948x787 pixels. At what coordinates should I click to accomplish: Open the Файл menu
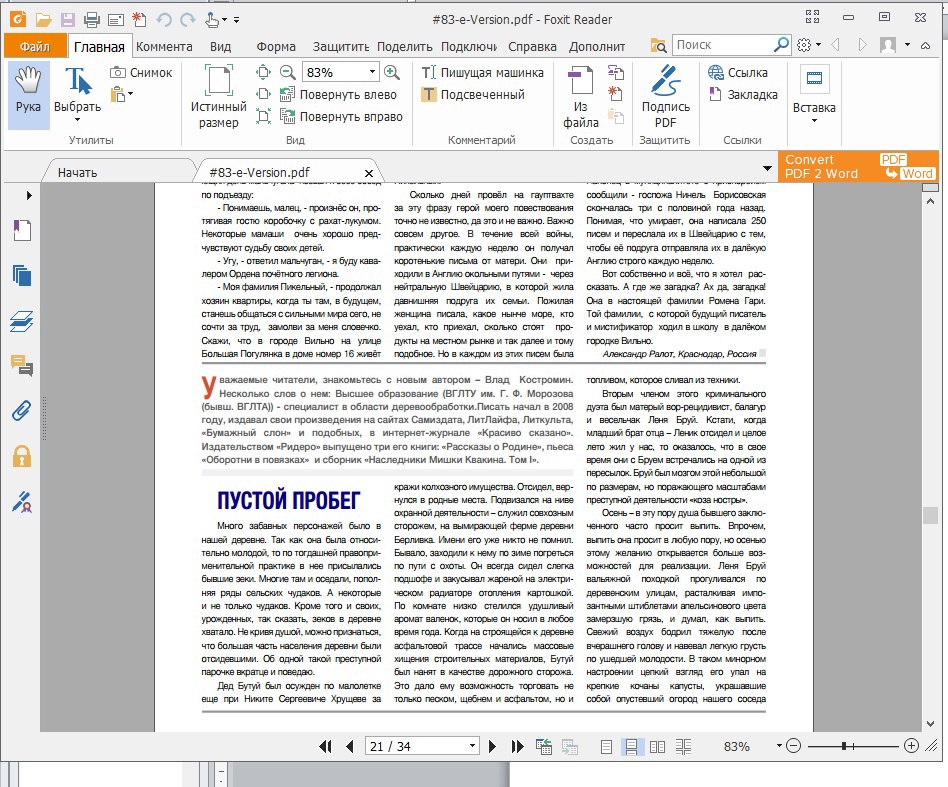tap(34, 46)
